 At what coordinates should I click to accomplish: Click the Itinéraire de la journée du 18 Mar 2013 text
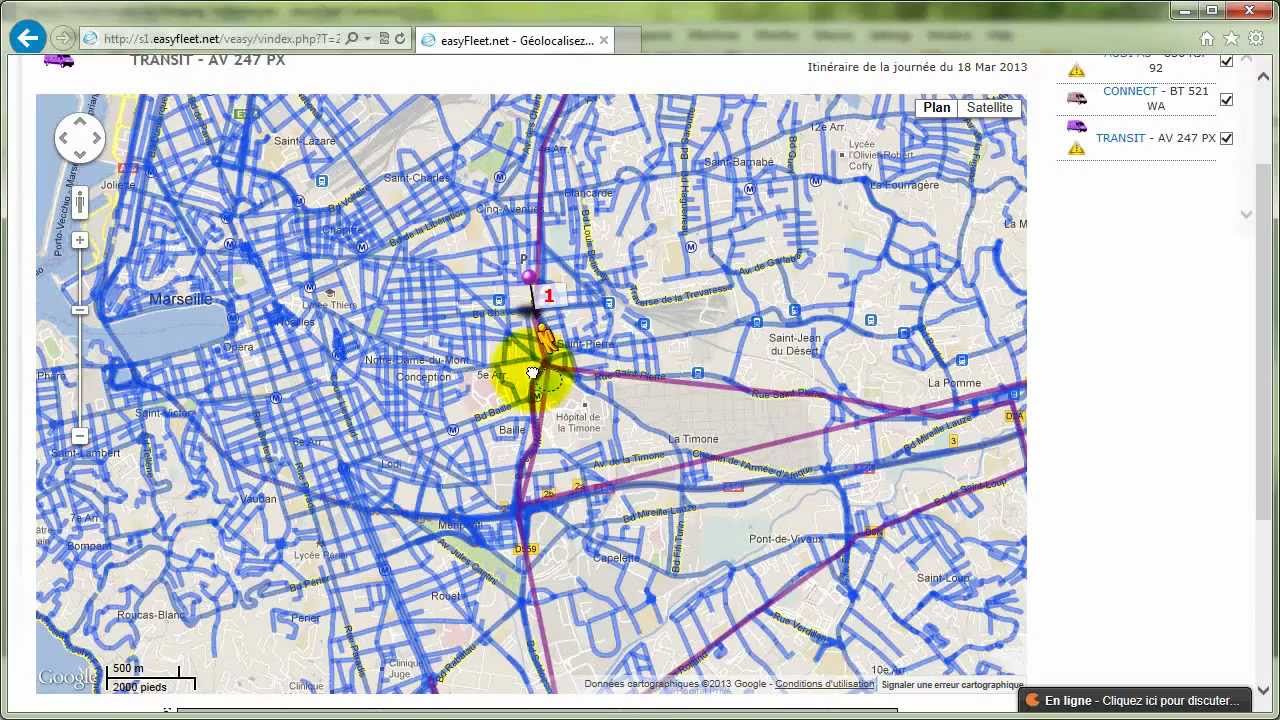(x=917, y=67)
